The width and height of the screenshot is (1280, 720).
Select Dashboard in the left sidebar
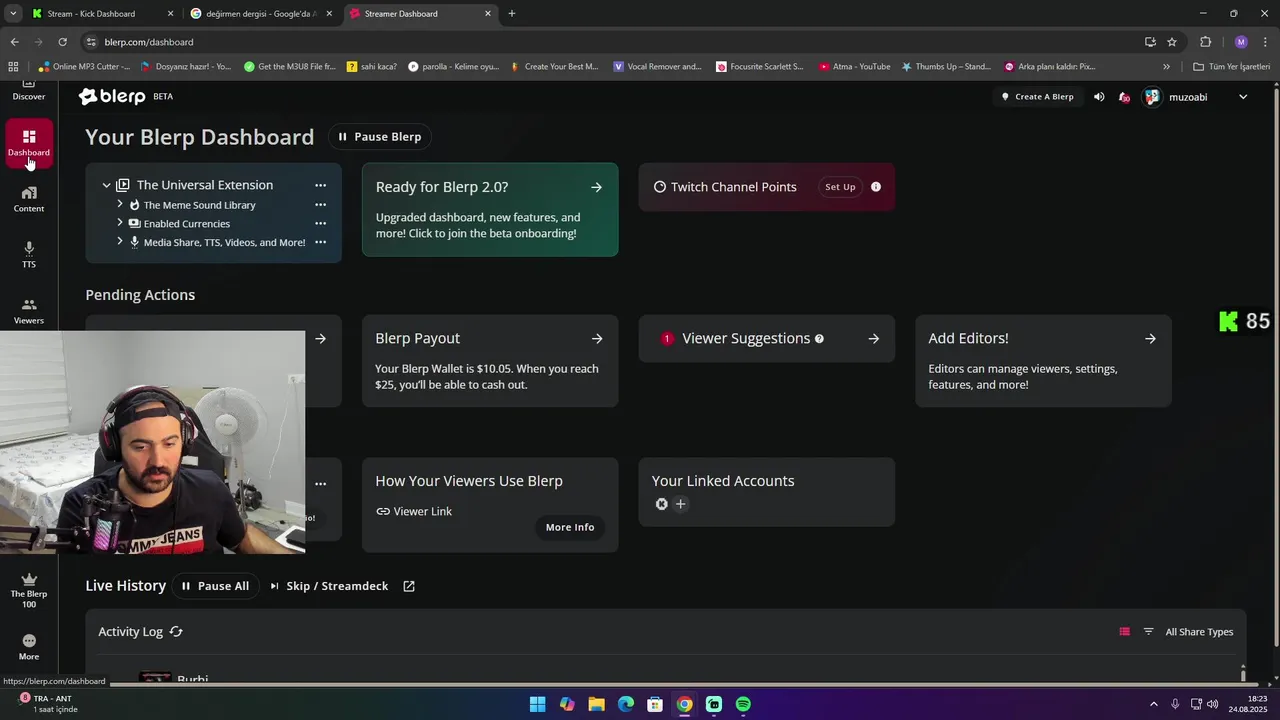pos(29,143)
